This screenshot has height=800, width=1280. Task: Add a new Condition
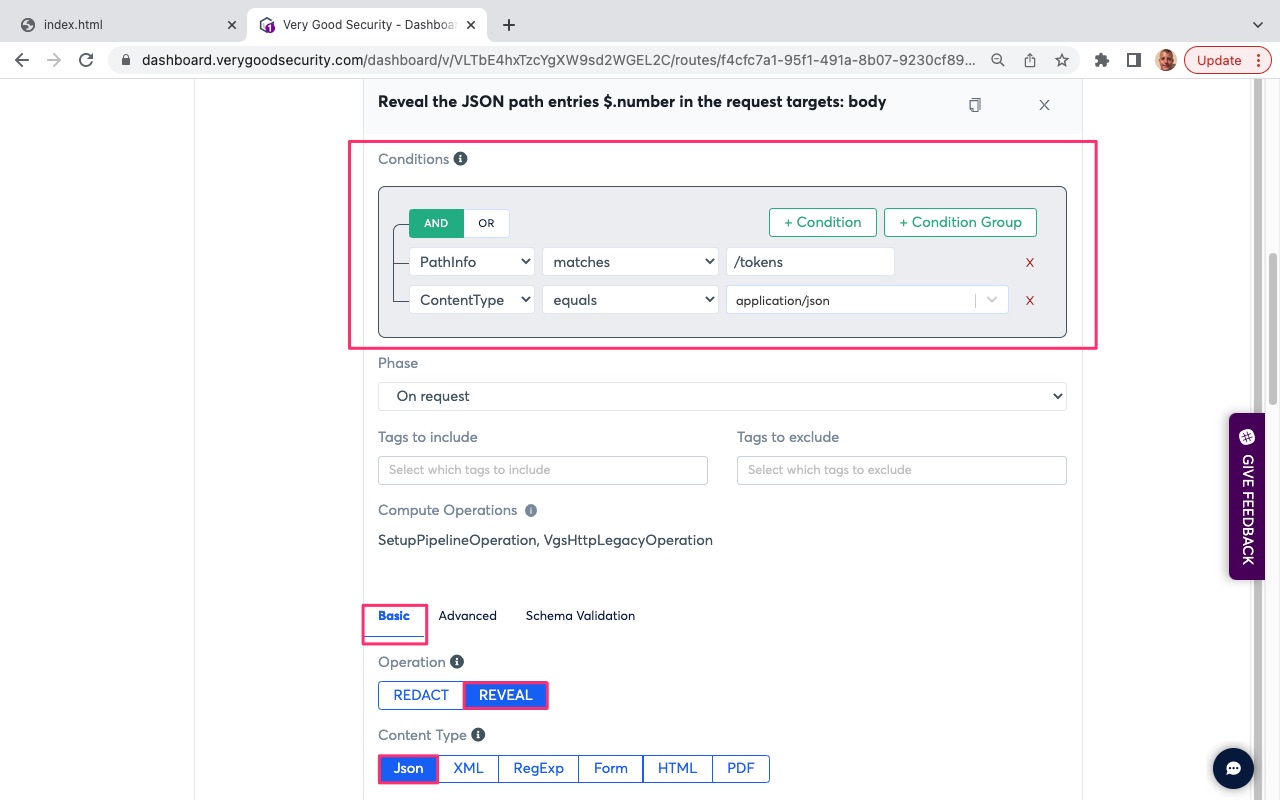pos(823,222)
